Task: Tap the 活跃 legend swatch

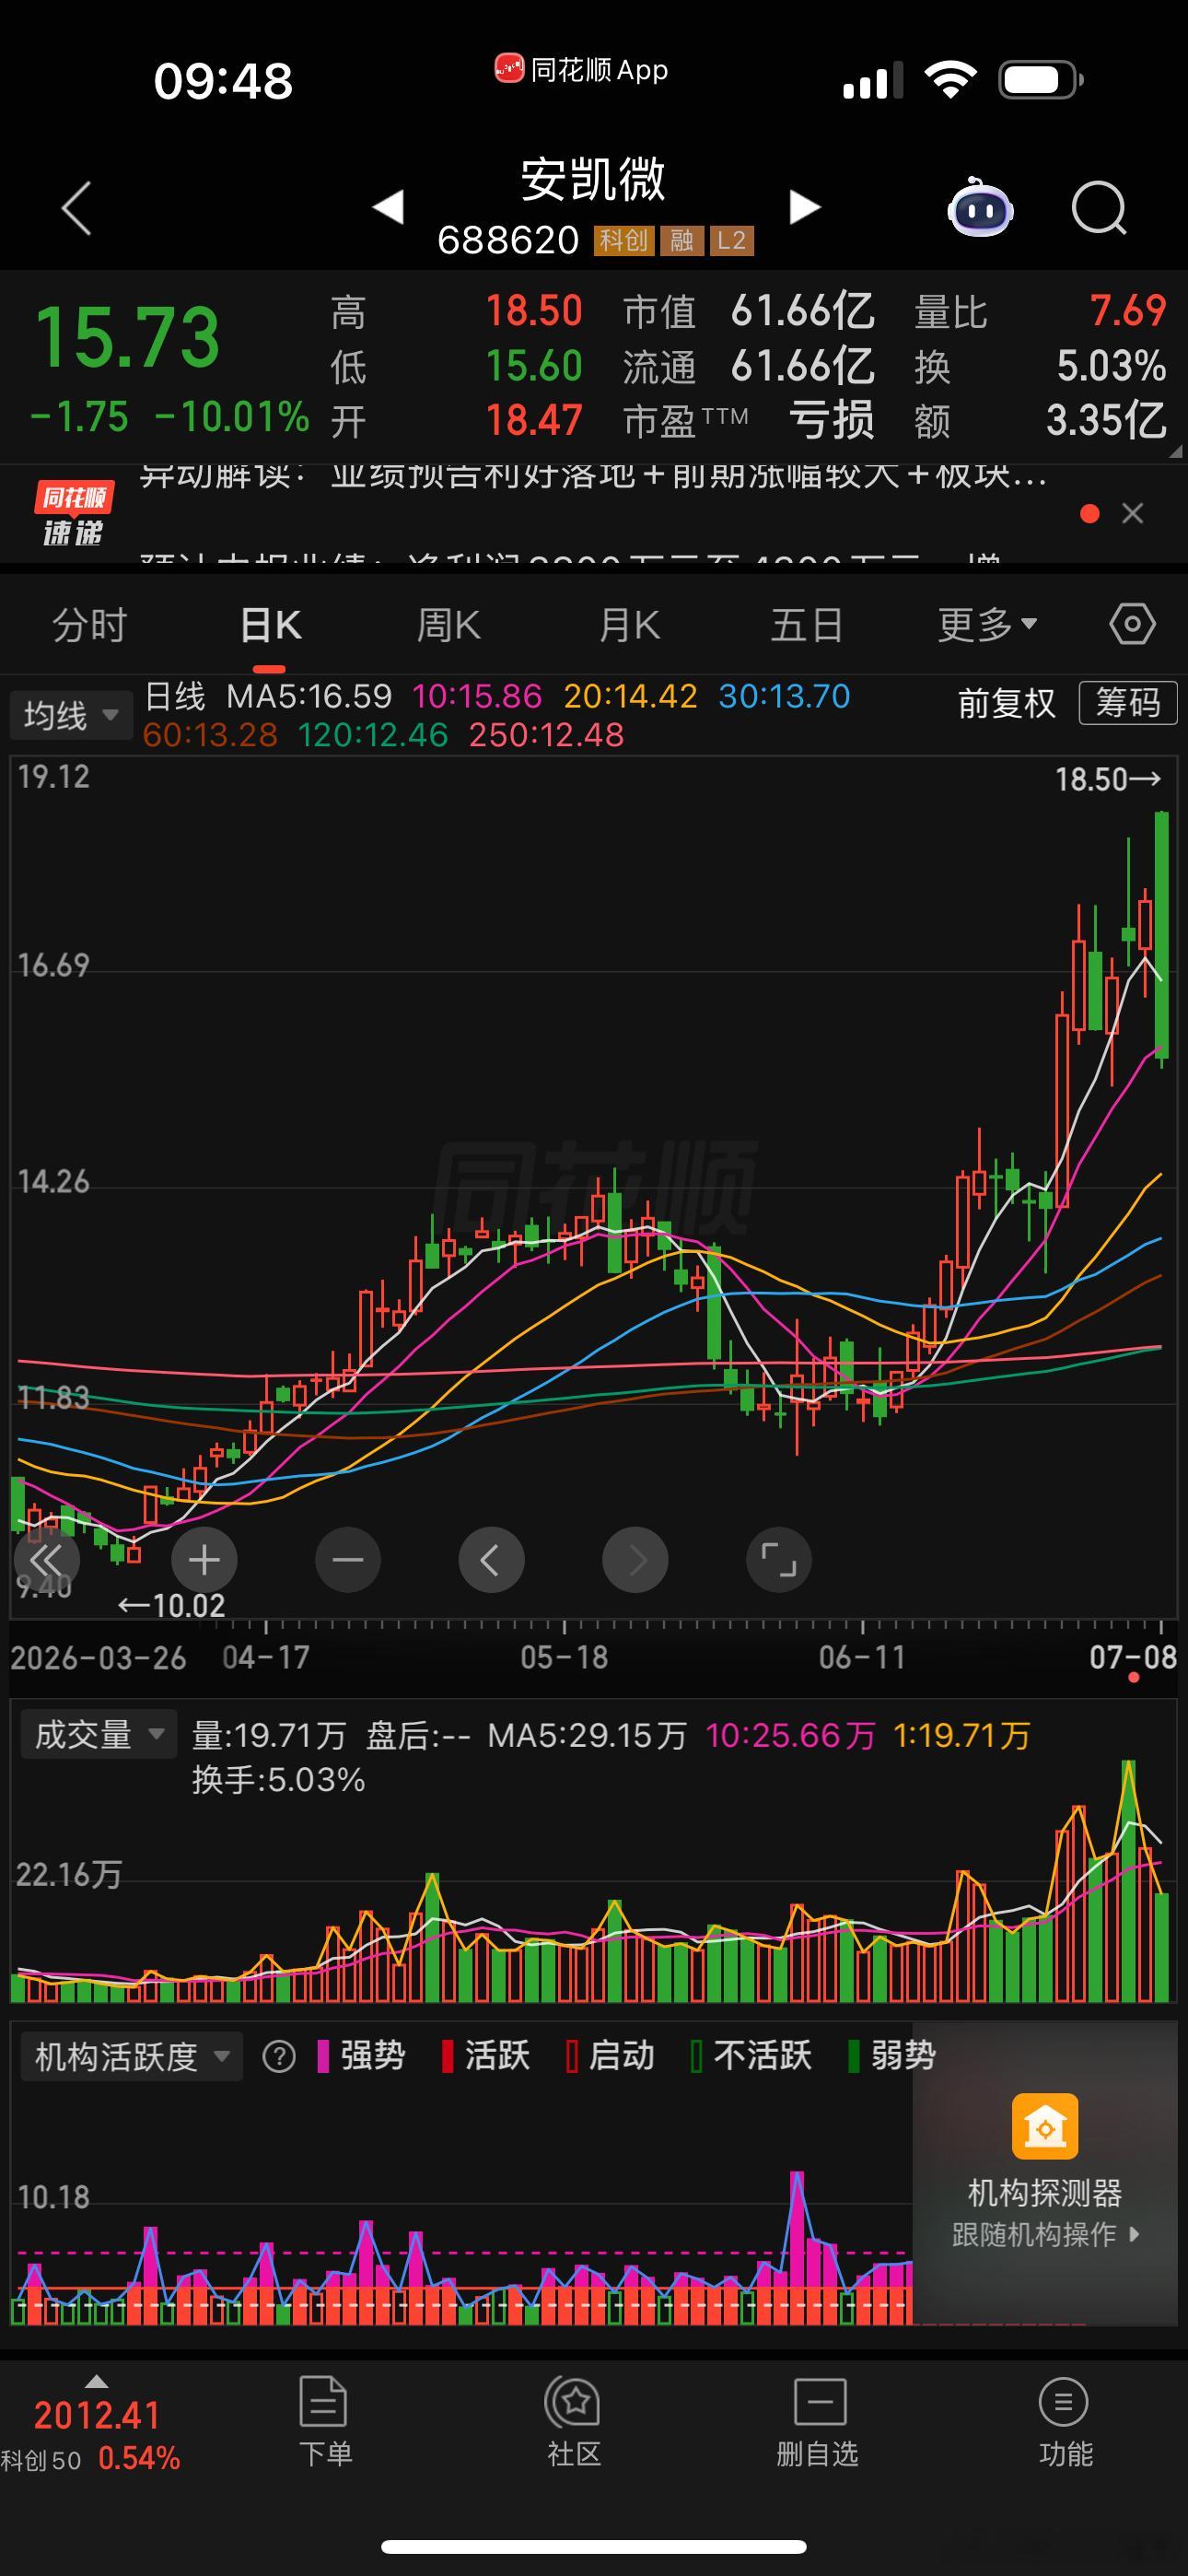Action: click(448, 2056)
